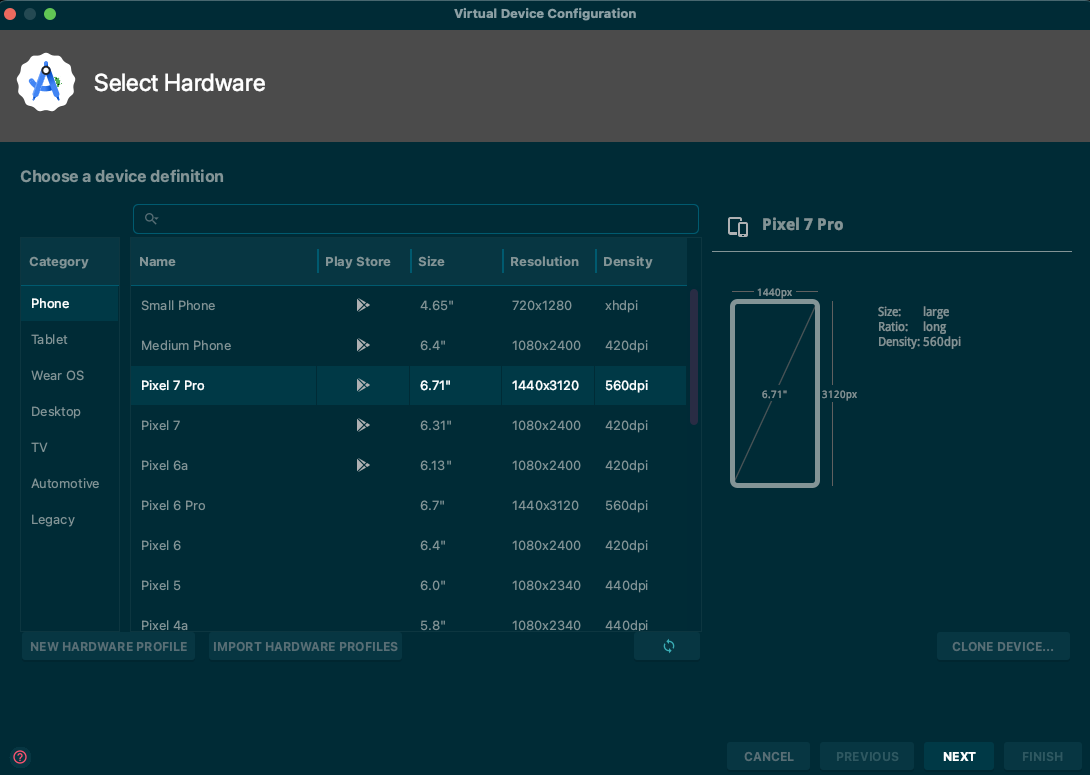Select the Pixel 6 Pro device row
This screenshot has width=1090, height=775.
coord(409,505)
